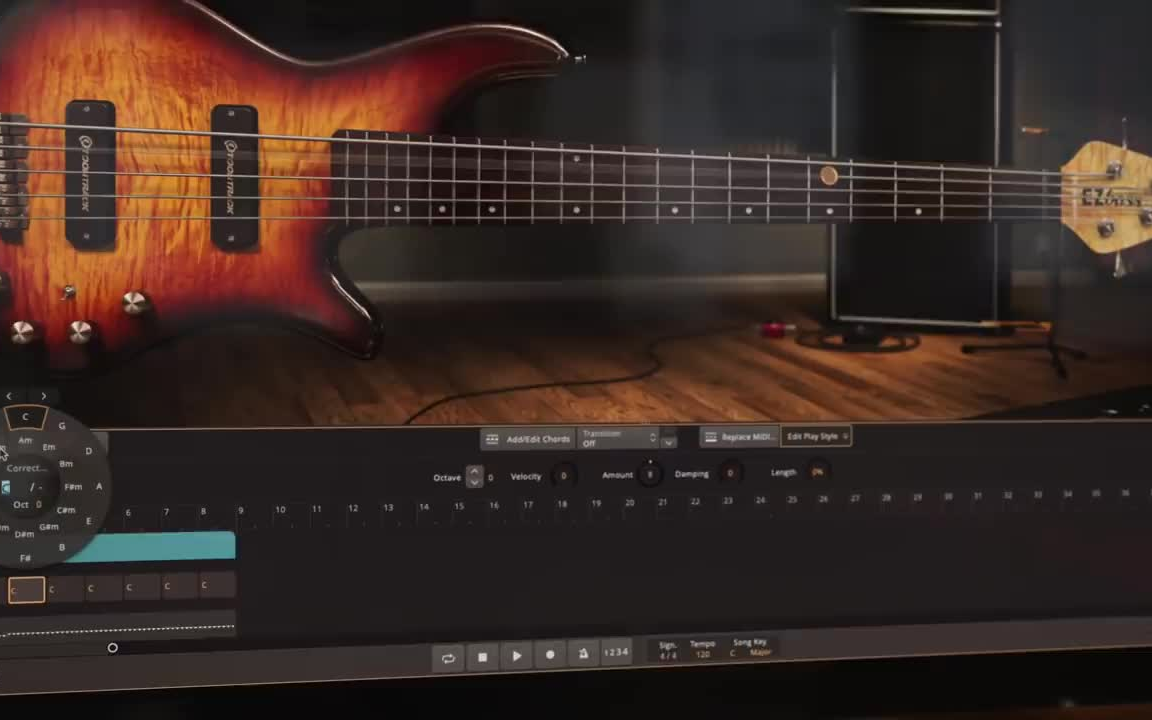
Task: Toggle the 1234 count-in button
Action: point(616,652)
